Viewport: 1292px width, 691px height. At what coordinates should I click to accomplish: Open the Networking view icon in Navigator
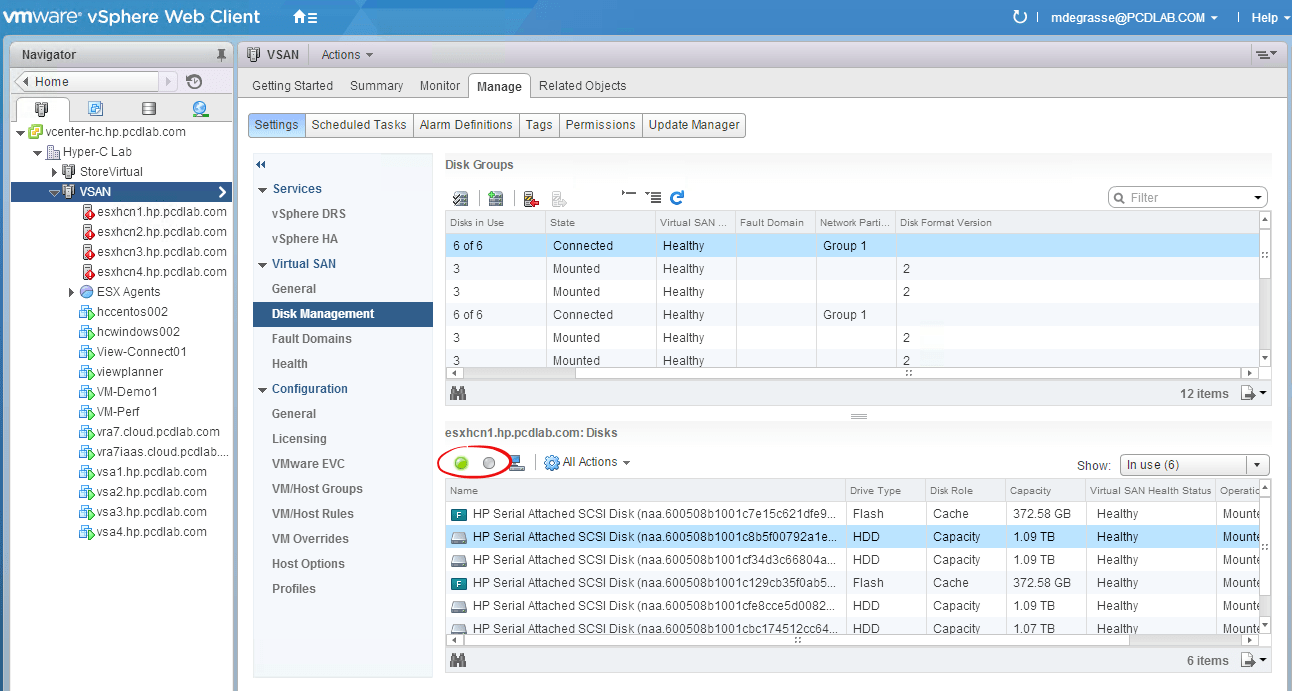pyautogui.click(x=200, y=109)
